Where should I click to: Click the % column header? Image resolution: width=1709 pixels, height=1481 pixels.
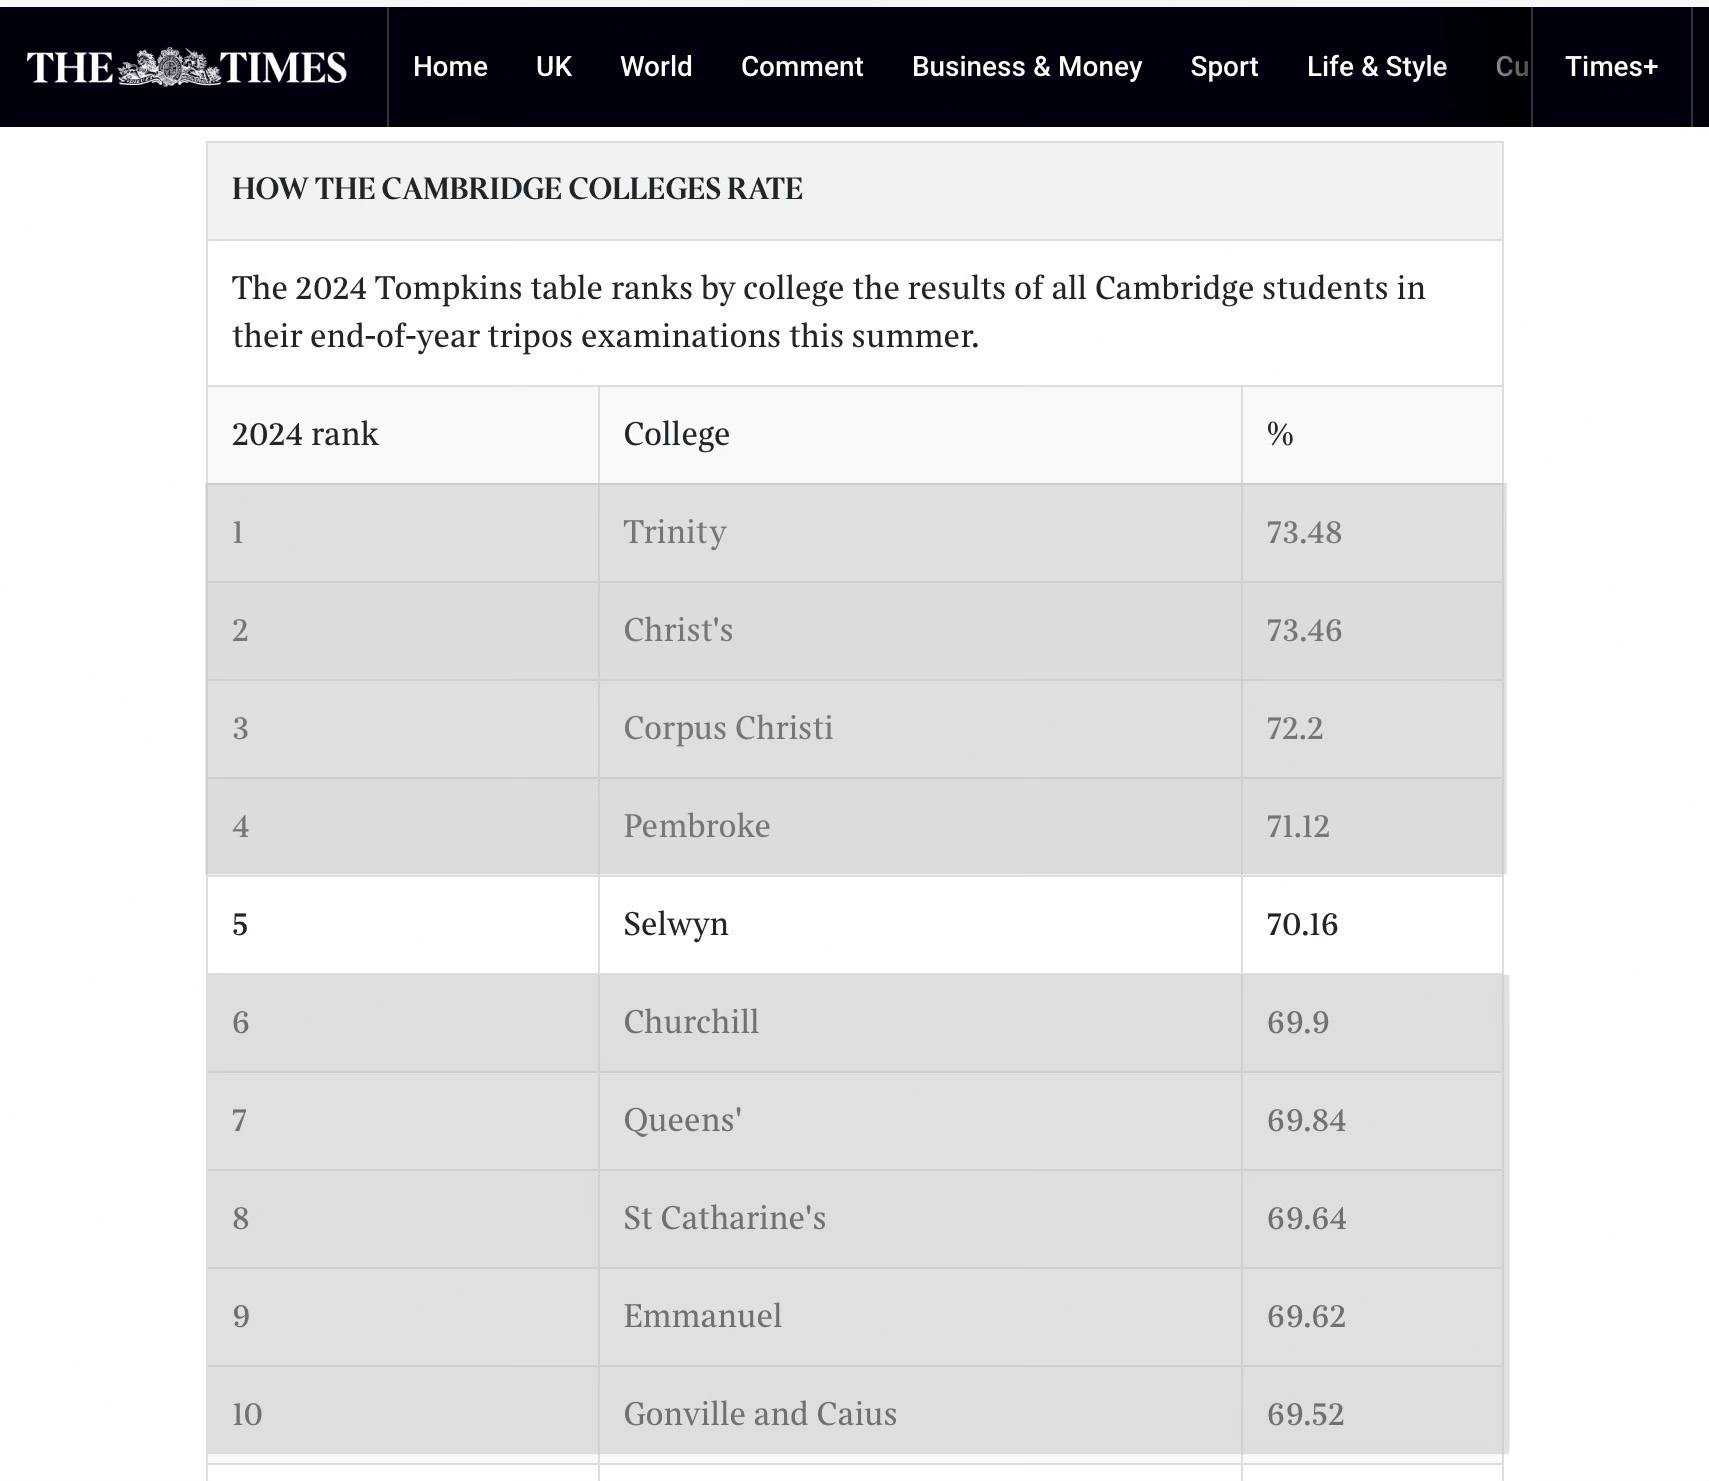point(1279,435)
